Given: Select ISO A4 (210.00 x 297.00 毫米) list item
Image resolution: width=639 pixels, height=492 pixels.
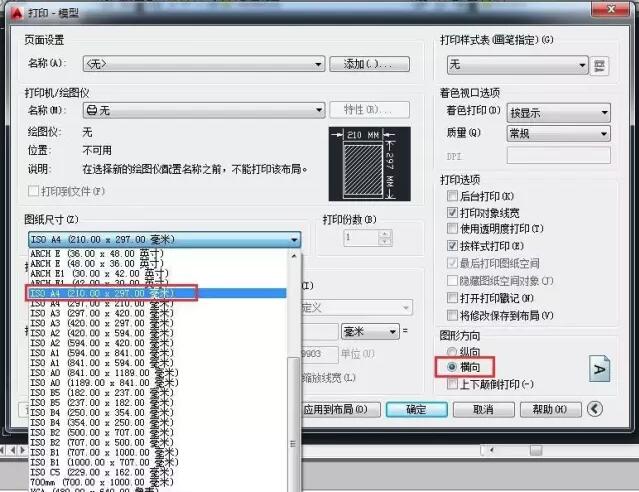Looking at the screenshot, I should pyautogui.click(x=157, y=293).
